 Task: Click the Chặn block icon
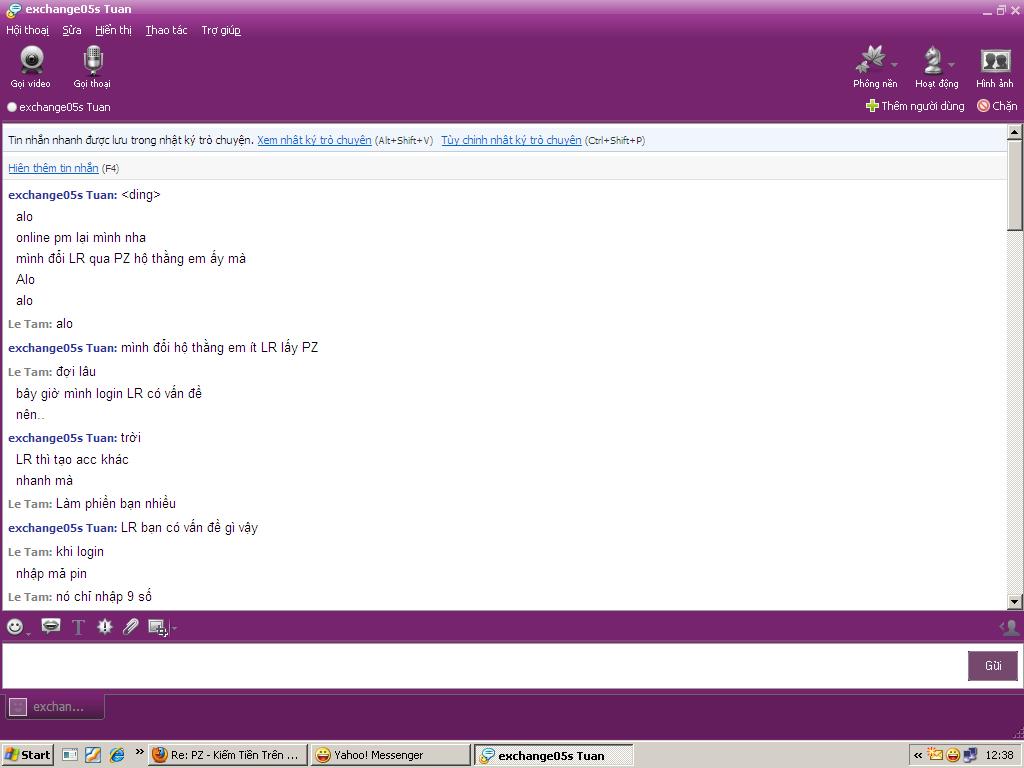(x=983, y=105)
